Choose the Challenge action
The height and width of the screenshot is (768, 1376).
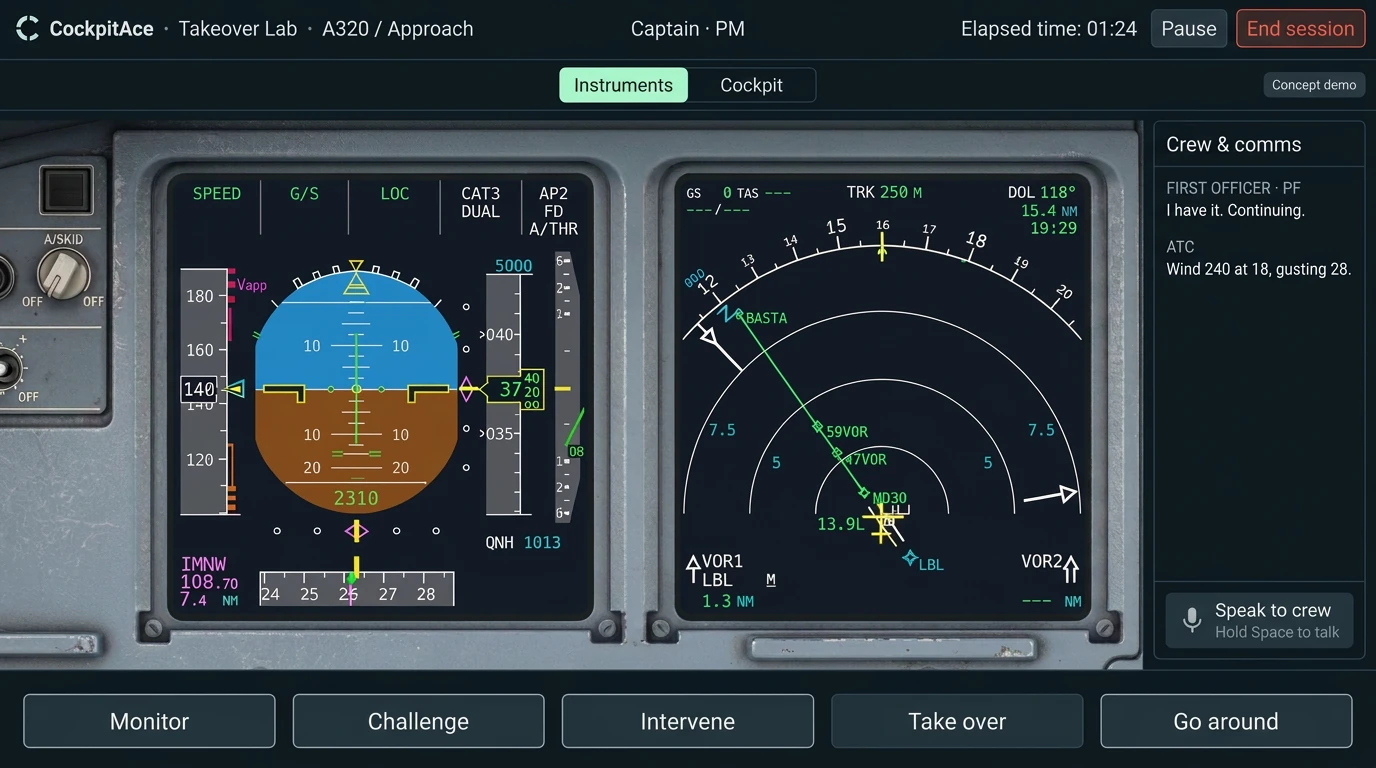pos(418,721)
